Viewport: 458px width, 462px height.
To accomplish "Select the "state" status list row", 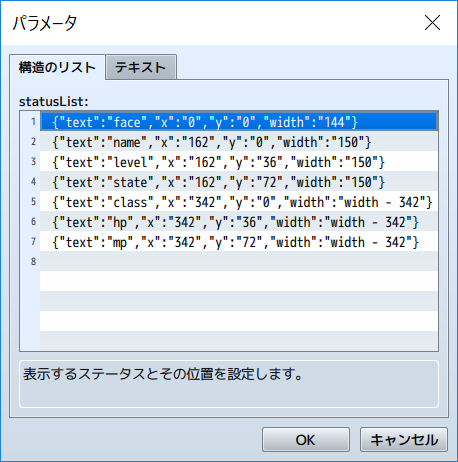I will coord(239,181).
